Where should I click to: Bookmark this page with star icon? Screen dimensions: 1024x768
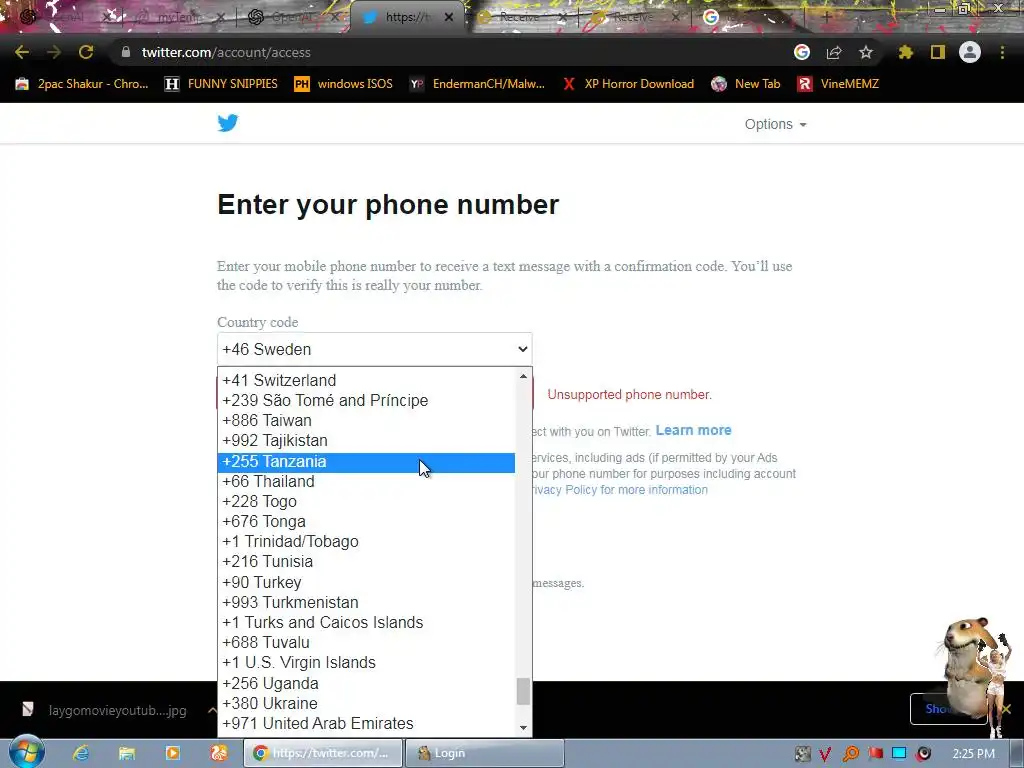[866, 52]
